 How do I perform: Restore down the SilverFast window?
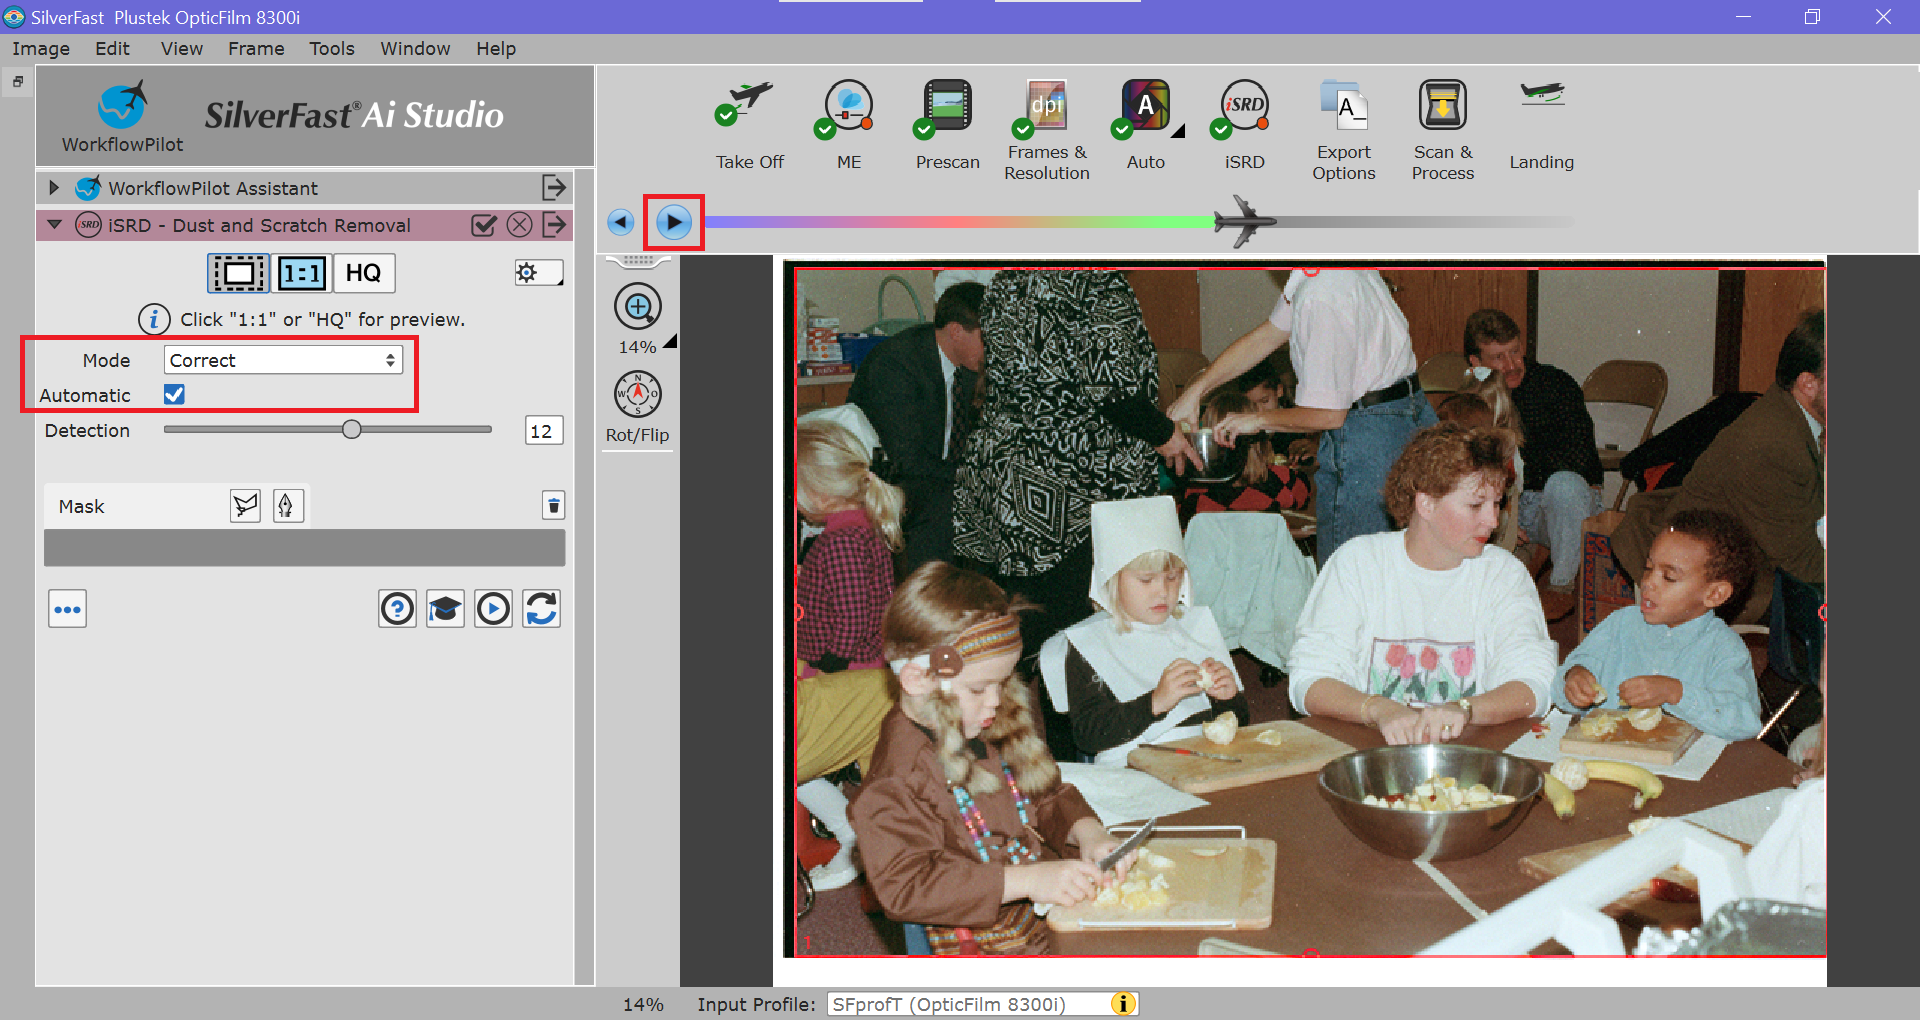1812,17
